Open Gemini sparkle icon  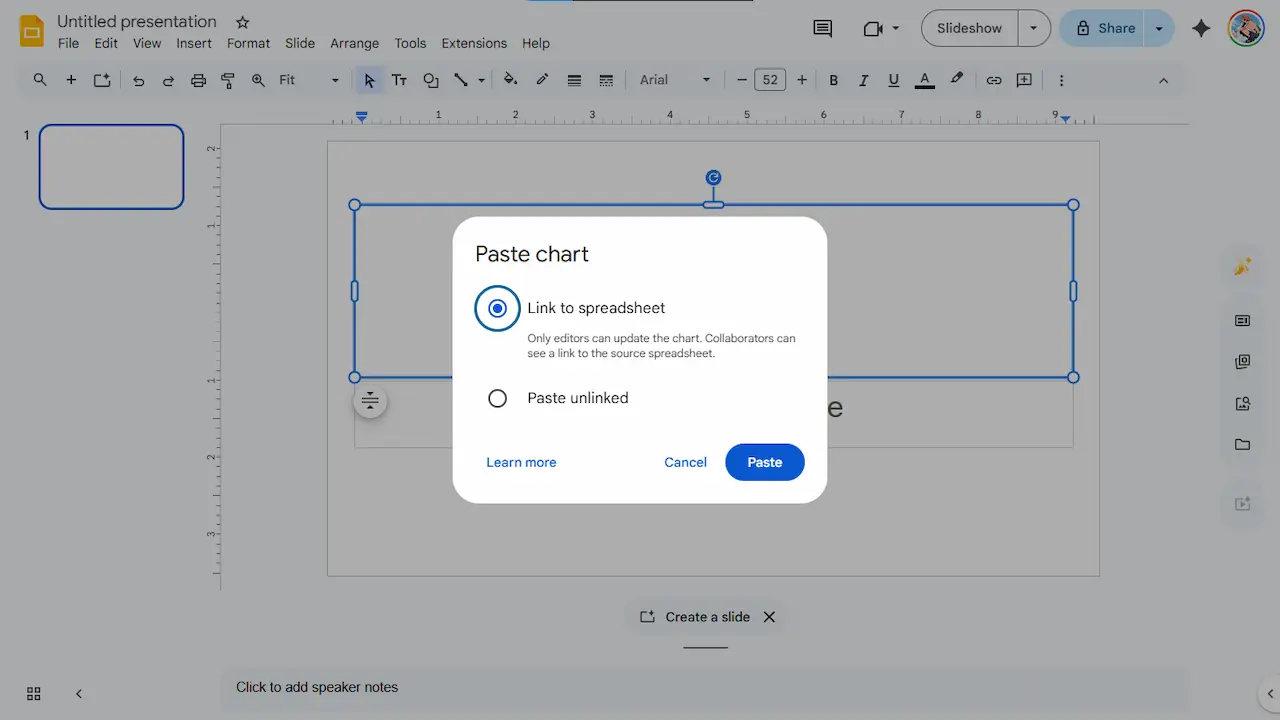1202,28
